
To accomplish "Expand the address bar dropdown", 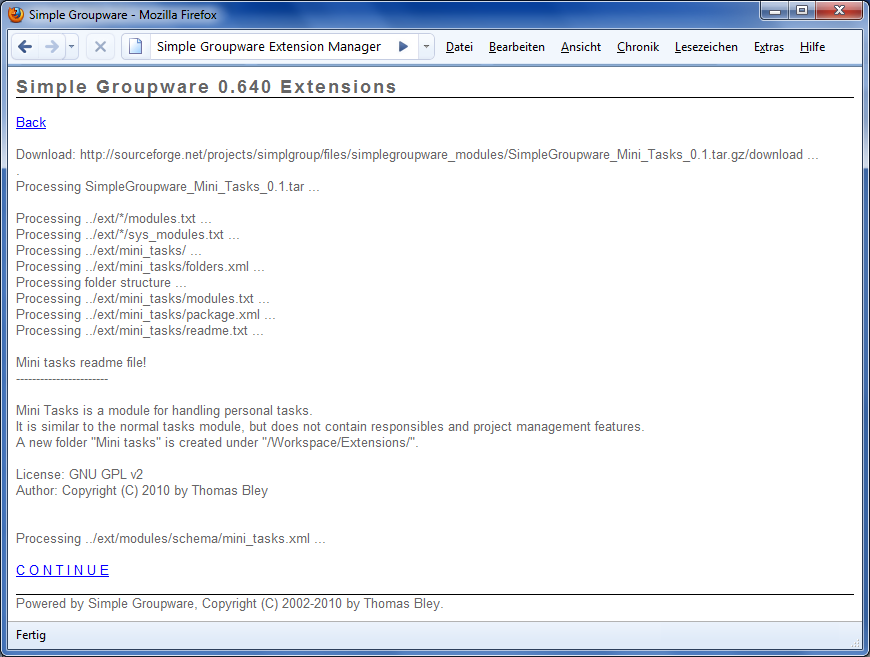I will click(426, 47).
